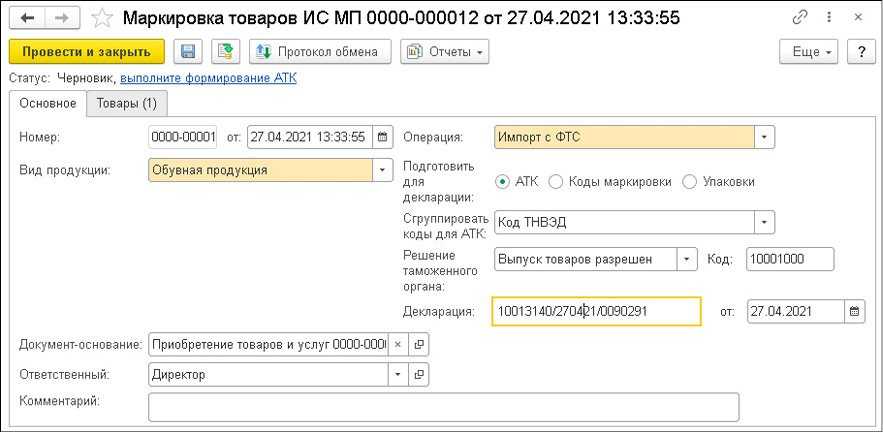Save the document with the floppy disk icon
The width and height of the screenshot is (883, 432).
point(188,52)
